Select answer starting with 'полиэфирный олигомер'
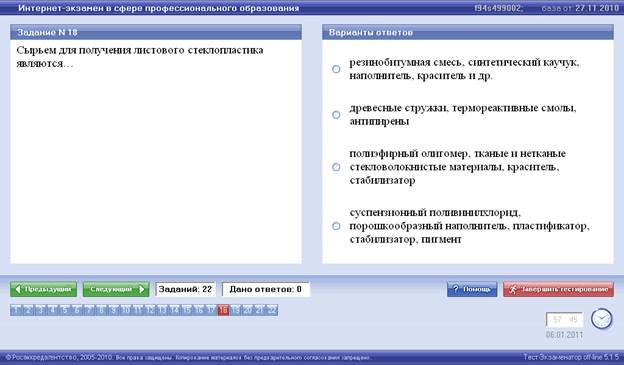This screenshot has width=624, height=365. click(336, 167)
